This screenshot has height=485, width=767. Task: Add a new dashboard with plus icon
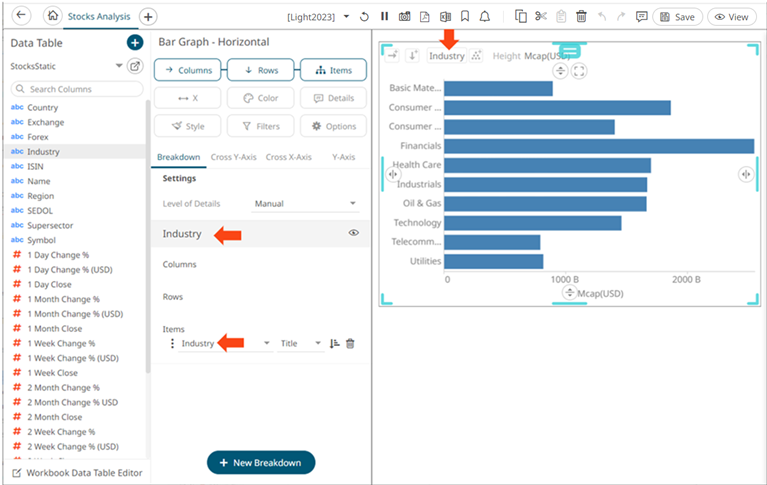148,16
